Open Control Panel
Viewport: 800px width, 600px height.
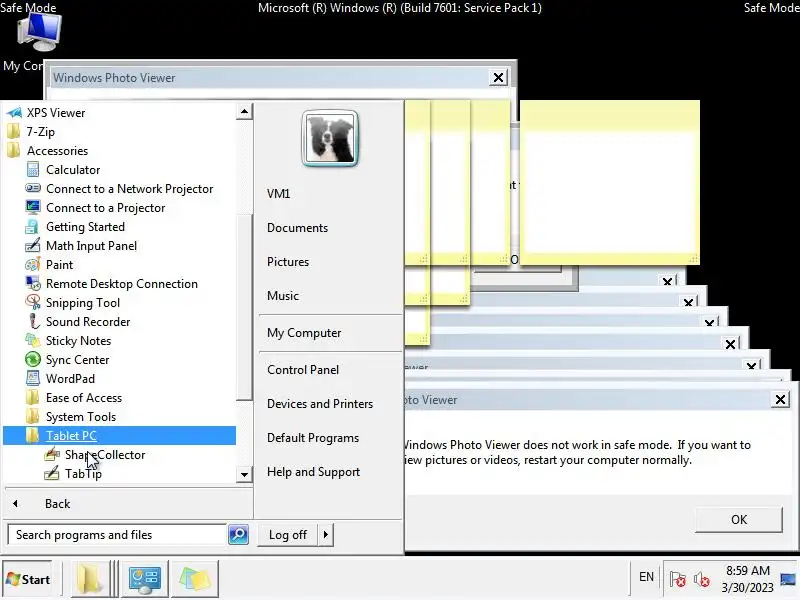303,370
